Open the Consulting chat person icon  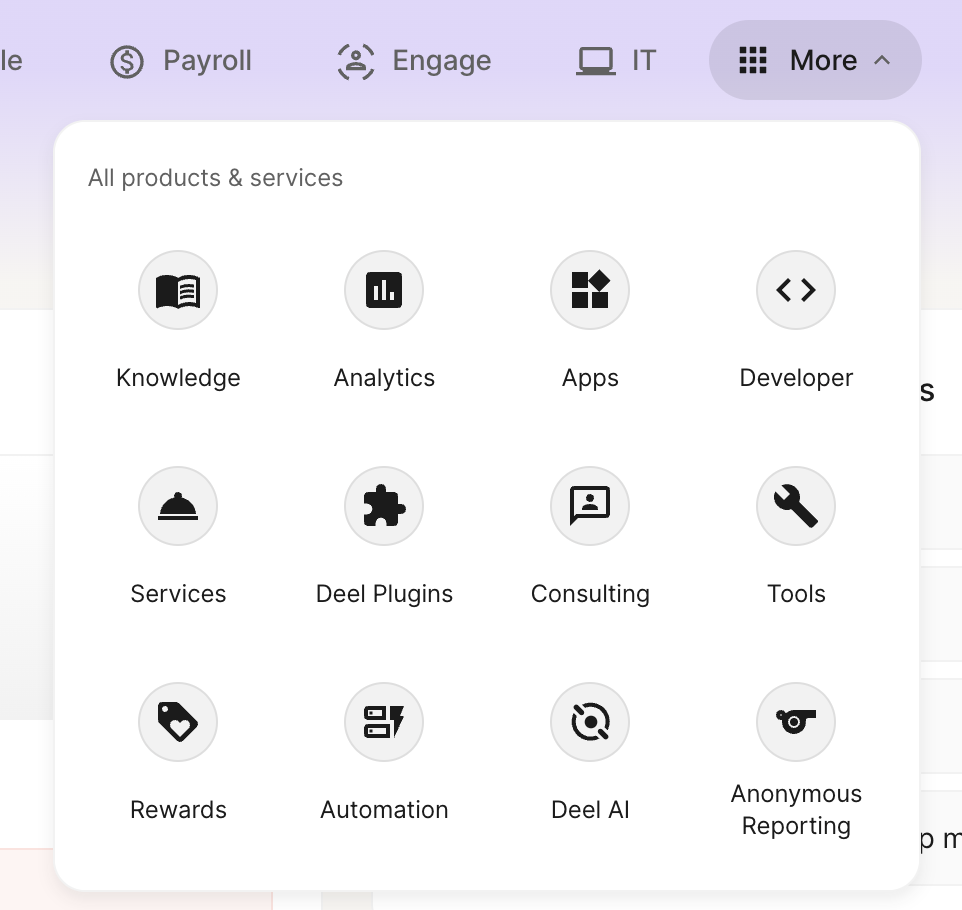590,506
